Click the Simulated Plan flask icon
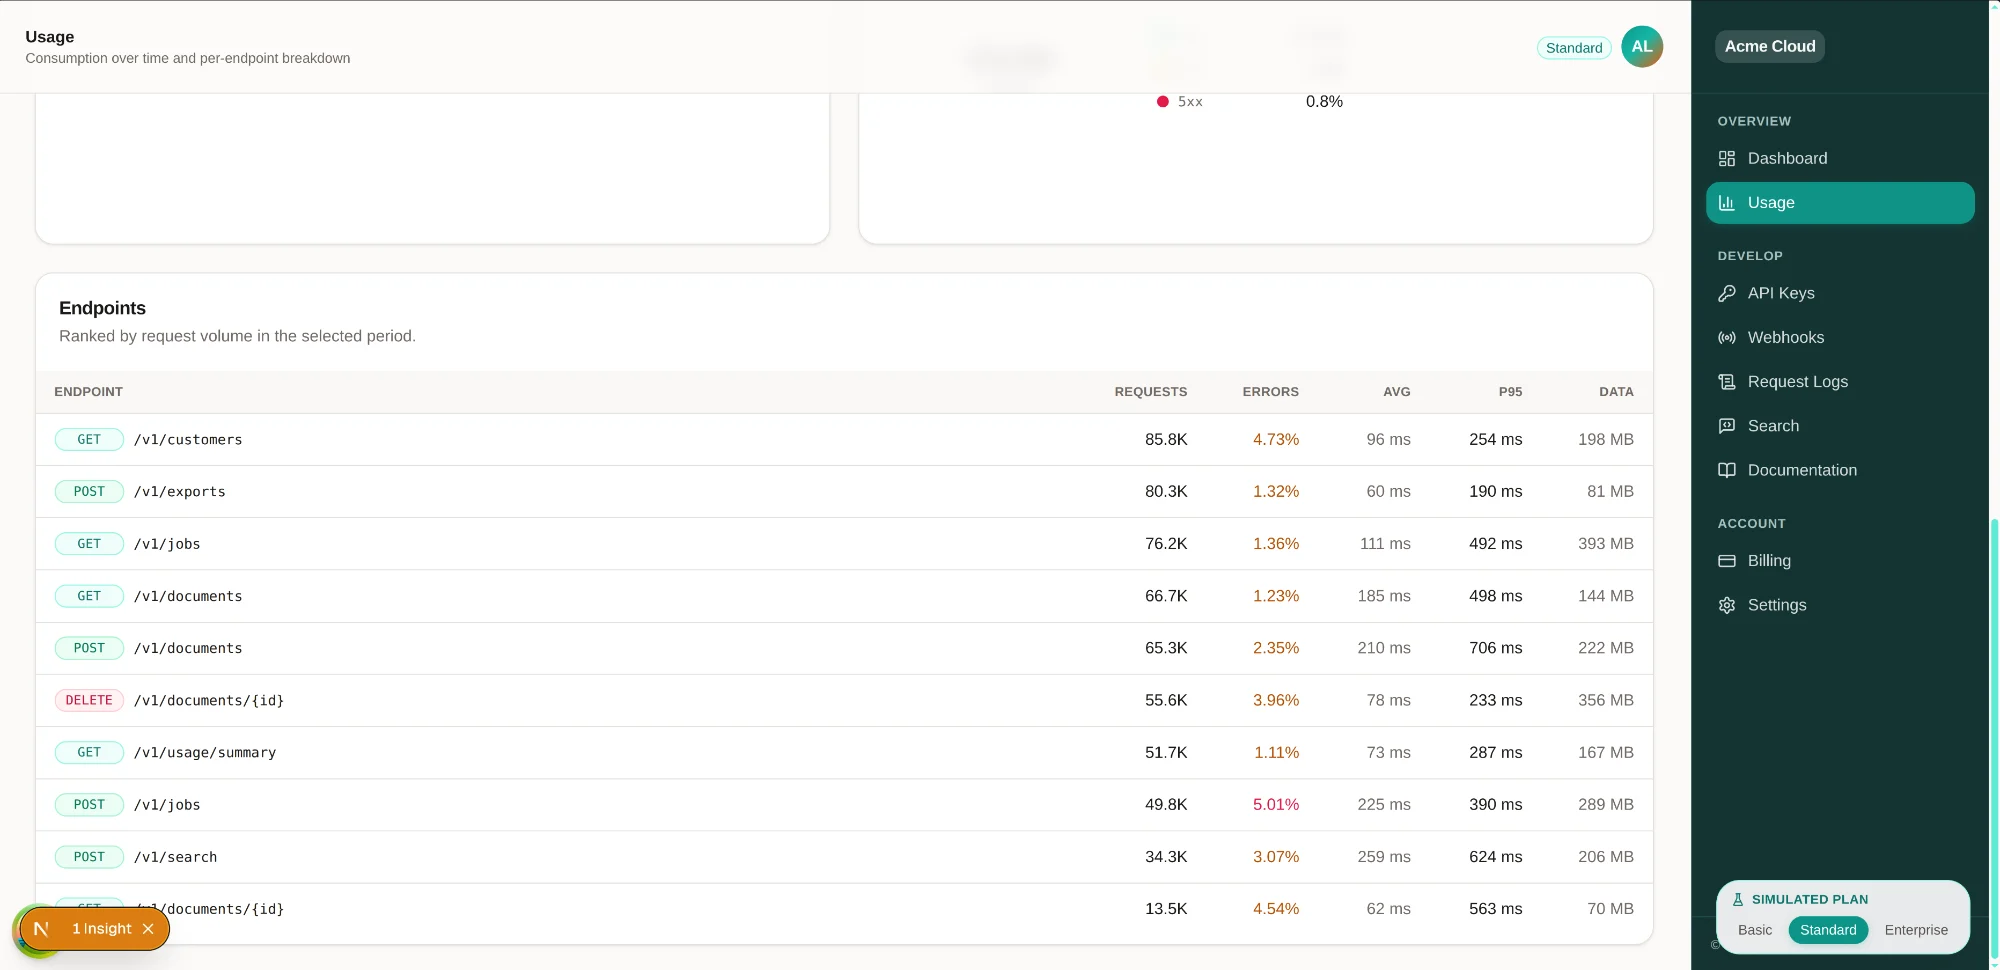Viewport: 2000px width, 970px height. [x=1738, y=899]
